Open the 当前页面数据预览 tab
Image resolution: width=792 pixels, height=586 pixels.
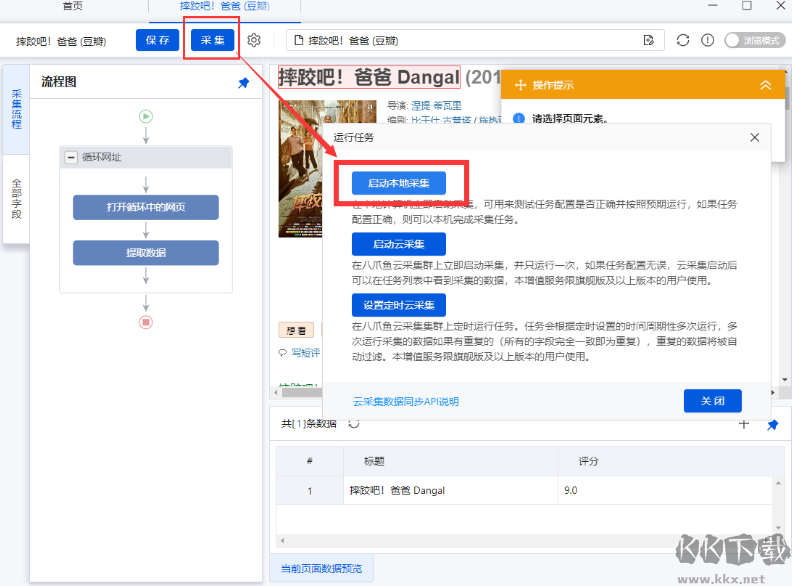click(x=321, y=568)
